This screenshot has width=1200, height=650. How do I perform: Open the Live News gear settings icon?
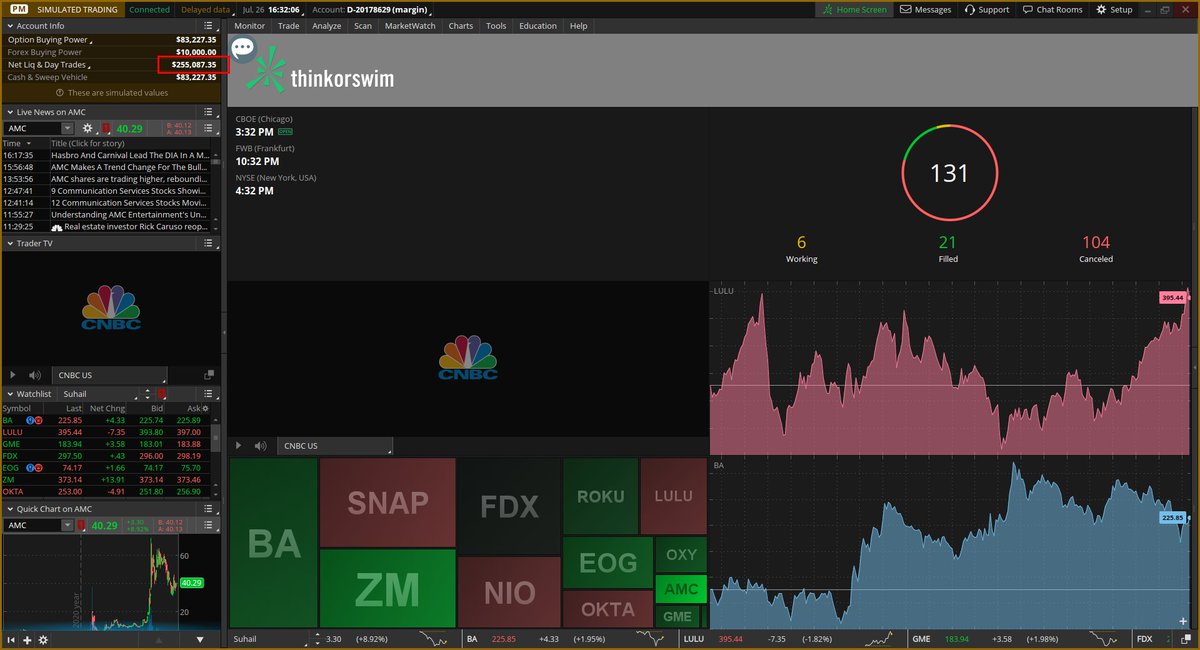(88, 128)
